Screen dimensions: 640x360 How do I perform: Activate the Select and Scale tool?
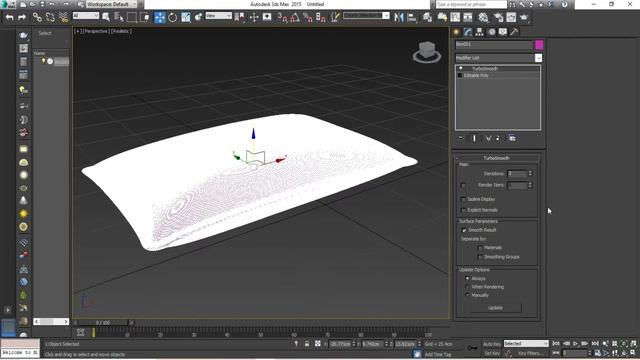click(186, 17)
